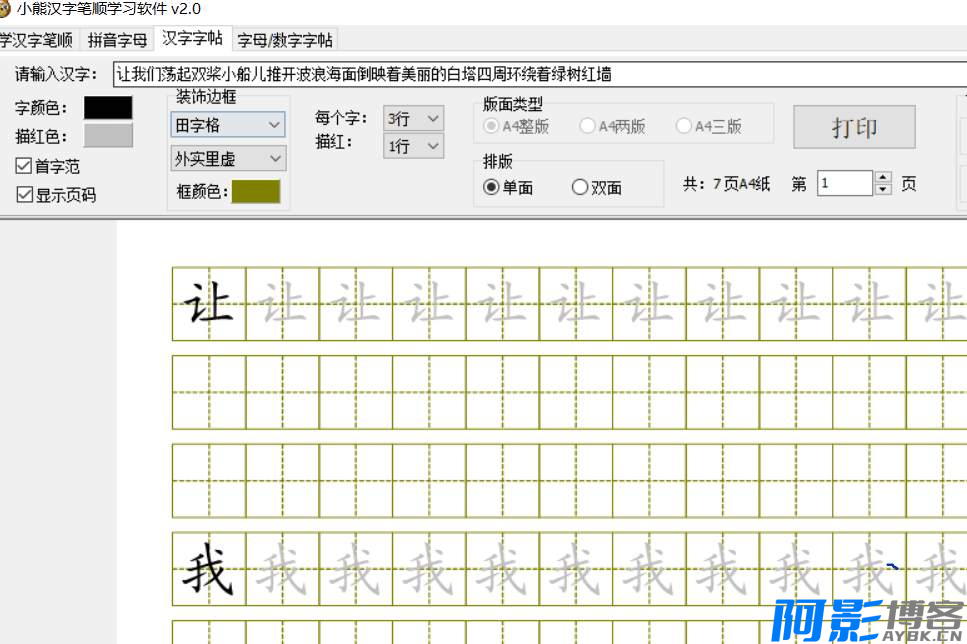Click the black model character 让
This screenshot has width=967, height=644.
click(x=208, y=303)
